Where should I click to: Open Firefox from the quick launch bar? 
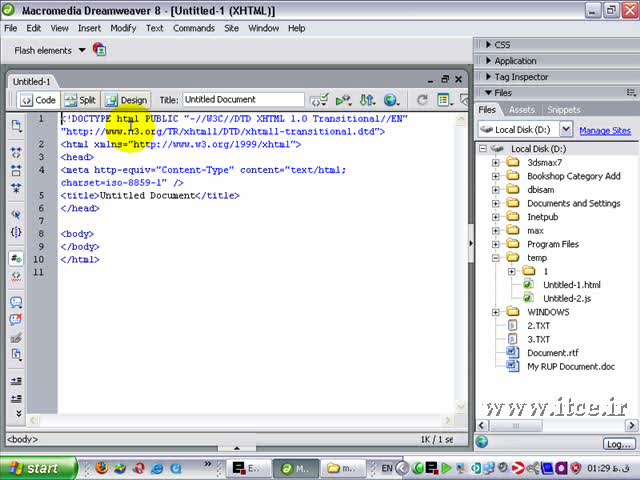102,468
